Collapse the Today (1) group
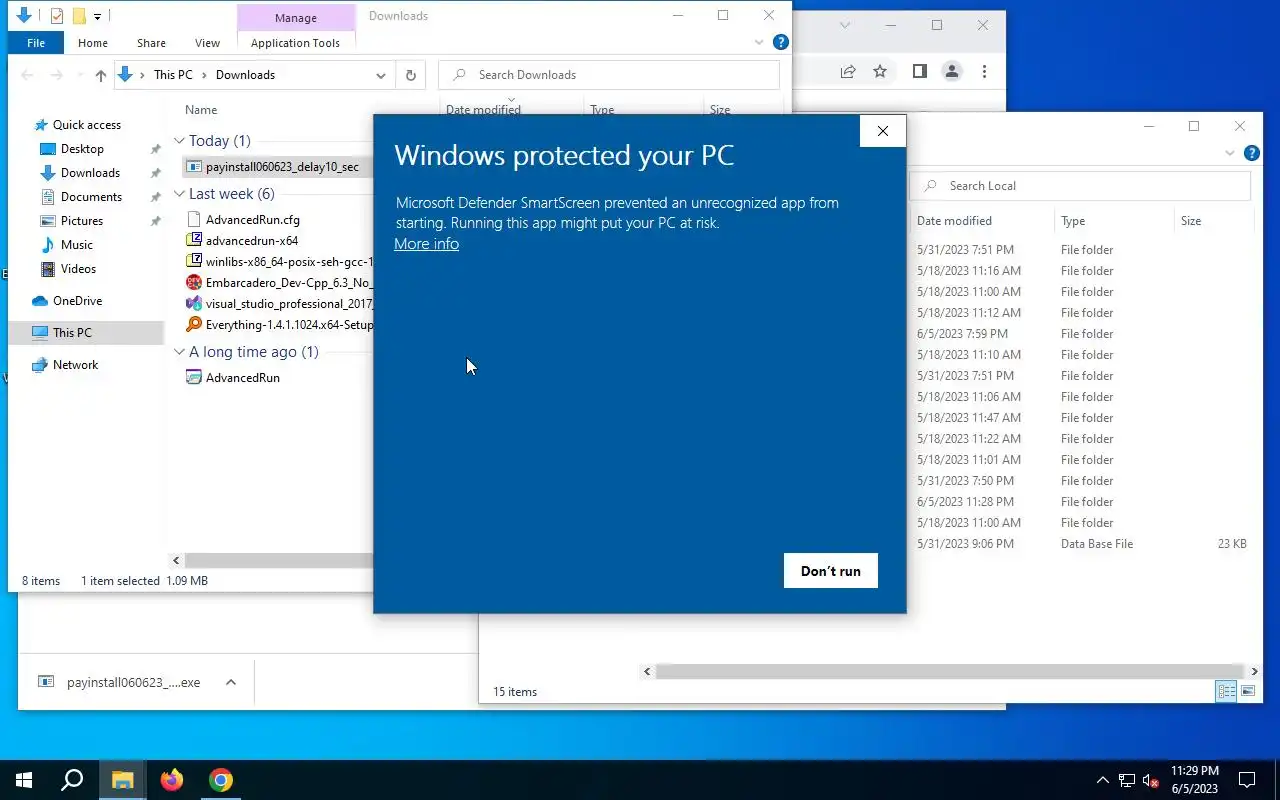The image size is (1280, 800). [x=179, y=141]
